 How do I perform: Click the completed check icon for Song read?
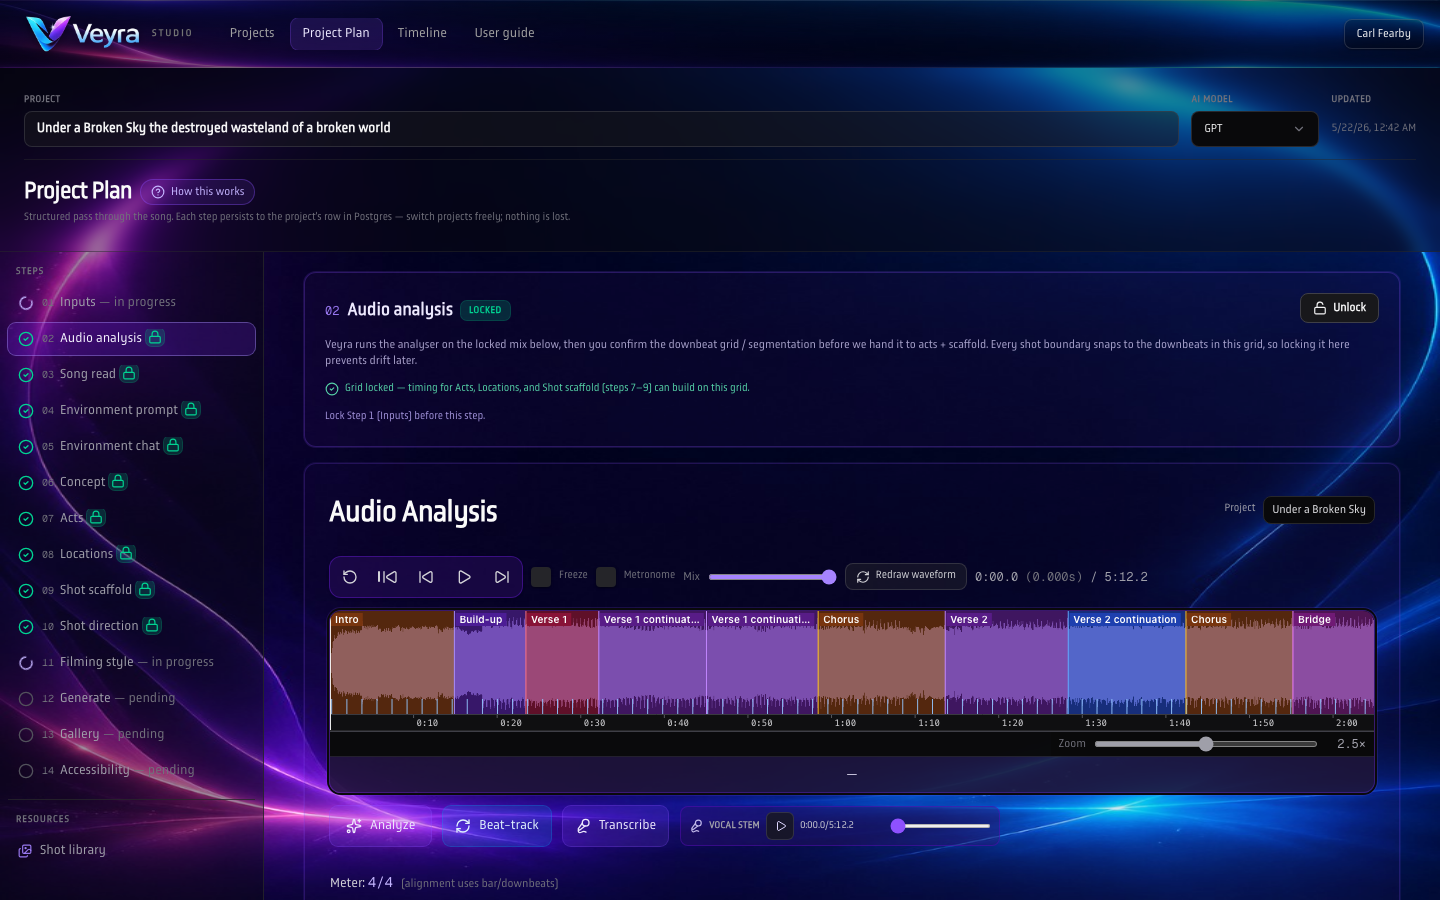coord(26,375)
